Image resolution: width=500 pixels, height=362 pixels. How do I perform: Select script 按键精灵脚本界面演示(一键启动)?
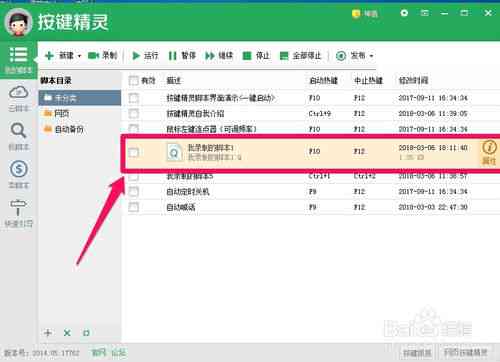click(x=220, y=98)
